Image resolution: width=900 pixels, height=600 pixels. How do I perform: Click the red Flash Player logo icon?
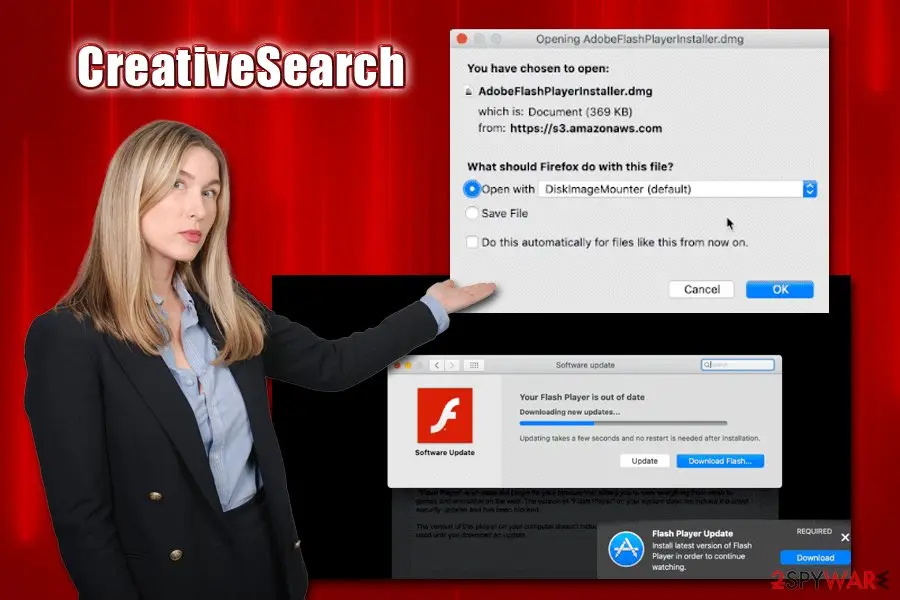[x=445, y=415]
